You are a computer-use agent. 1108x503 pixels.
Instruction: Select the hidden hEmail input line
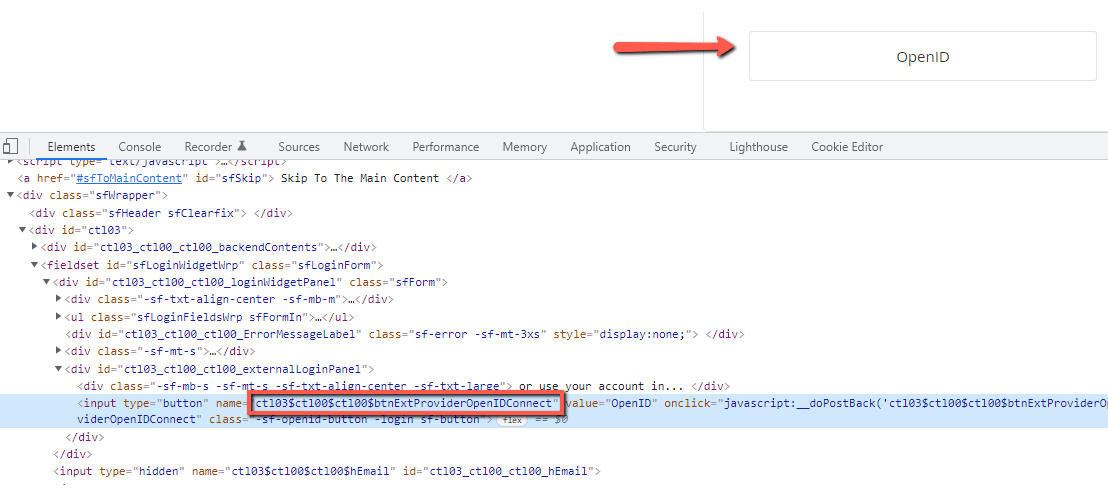pyautogui.click(x=326, y=471)
